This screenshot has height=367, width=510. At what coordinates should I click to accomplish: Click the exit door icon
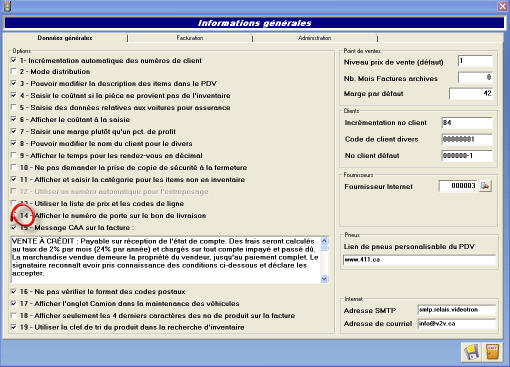point(492,352)
